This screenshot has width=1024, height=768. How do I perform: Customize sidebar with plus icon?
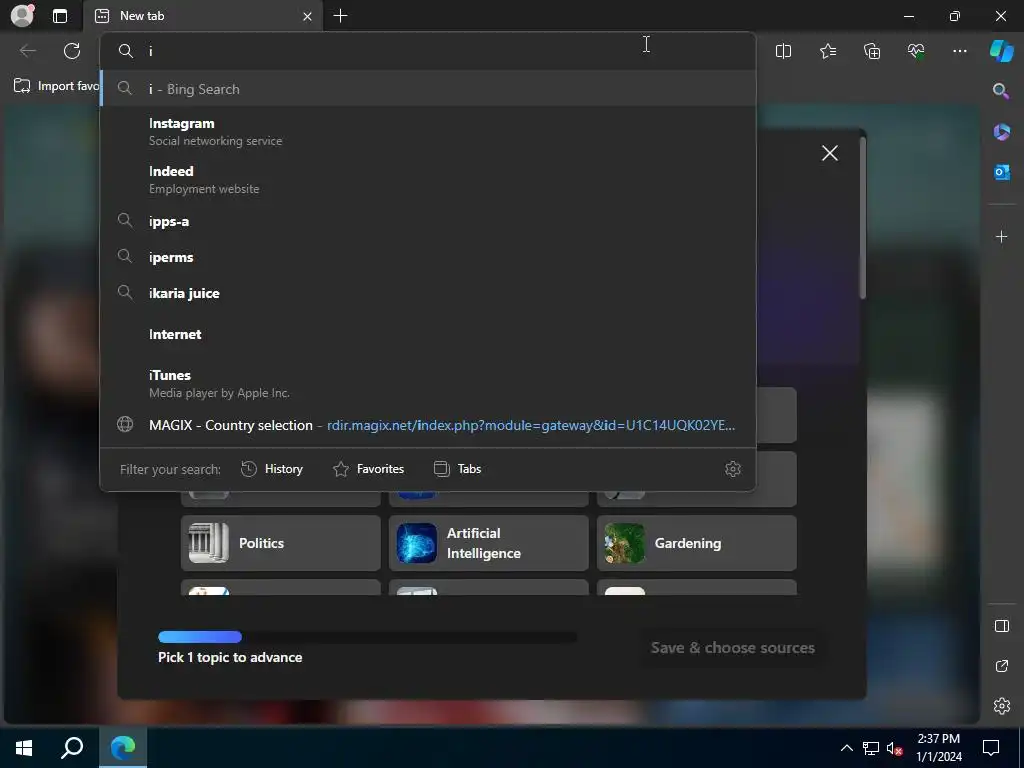(1001, 236)
